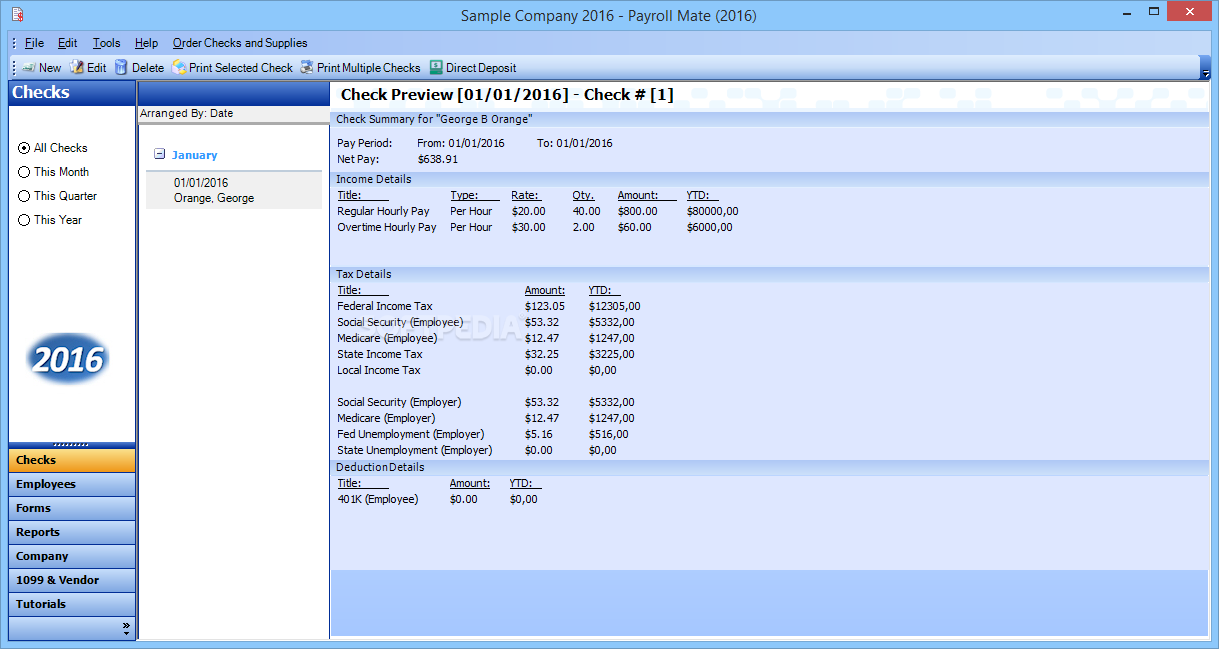Click the Check Summary for George B Orange header
1219x649 pixels.
(x=769, y=119)
